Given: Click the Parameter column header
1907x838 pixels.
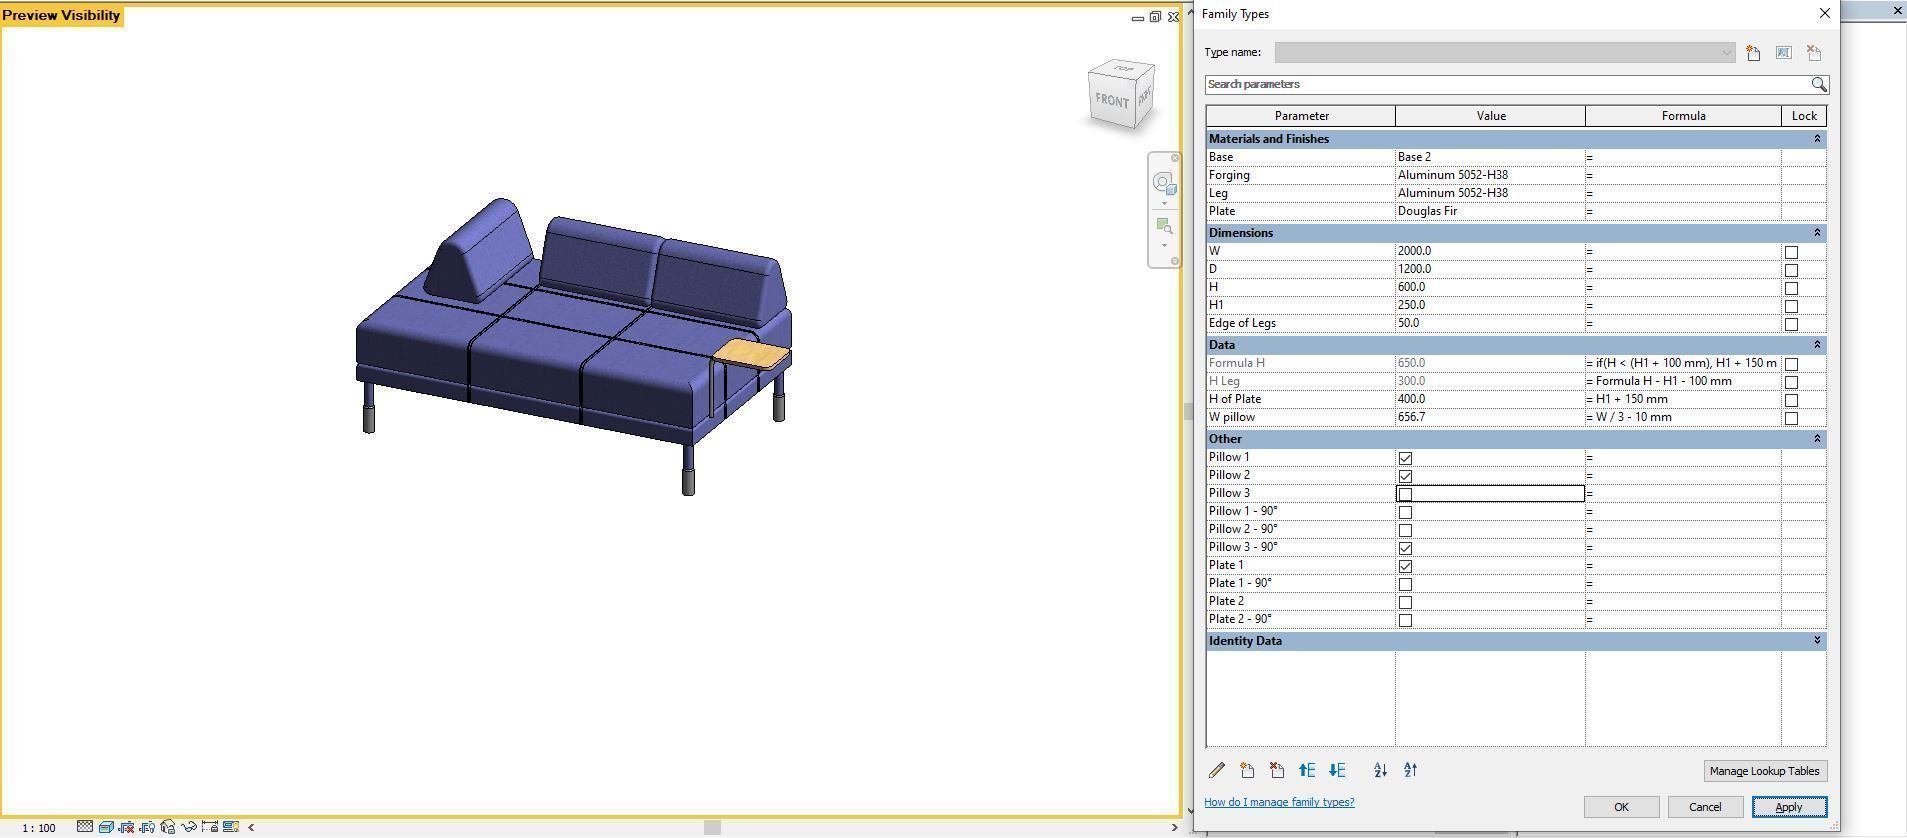Looking at the screenshot, I should click(x=1301, y=116).
